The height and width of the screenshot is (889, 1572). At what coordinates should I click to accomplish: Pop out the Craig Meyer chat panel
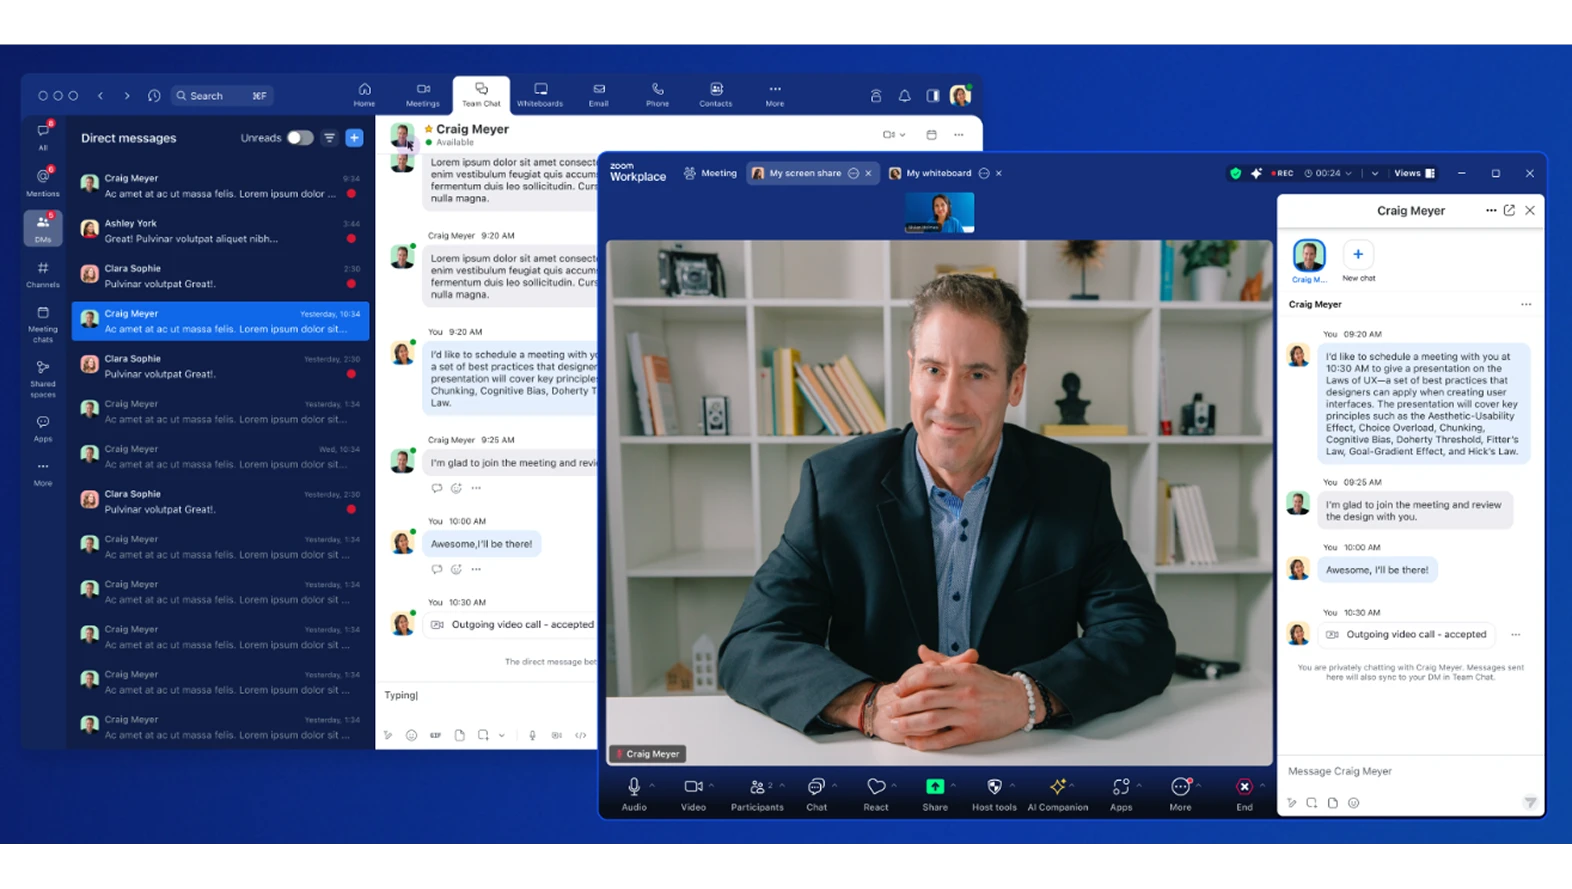point(1509,210)
